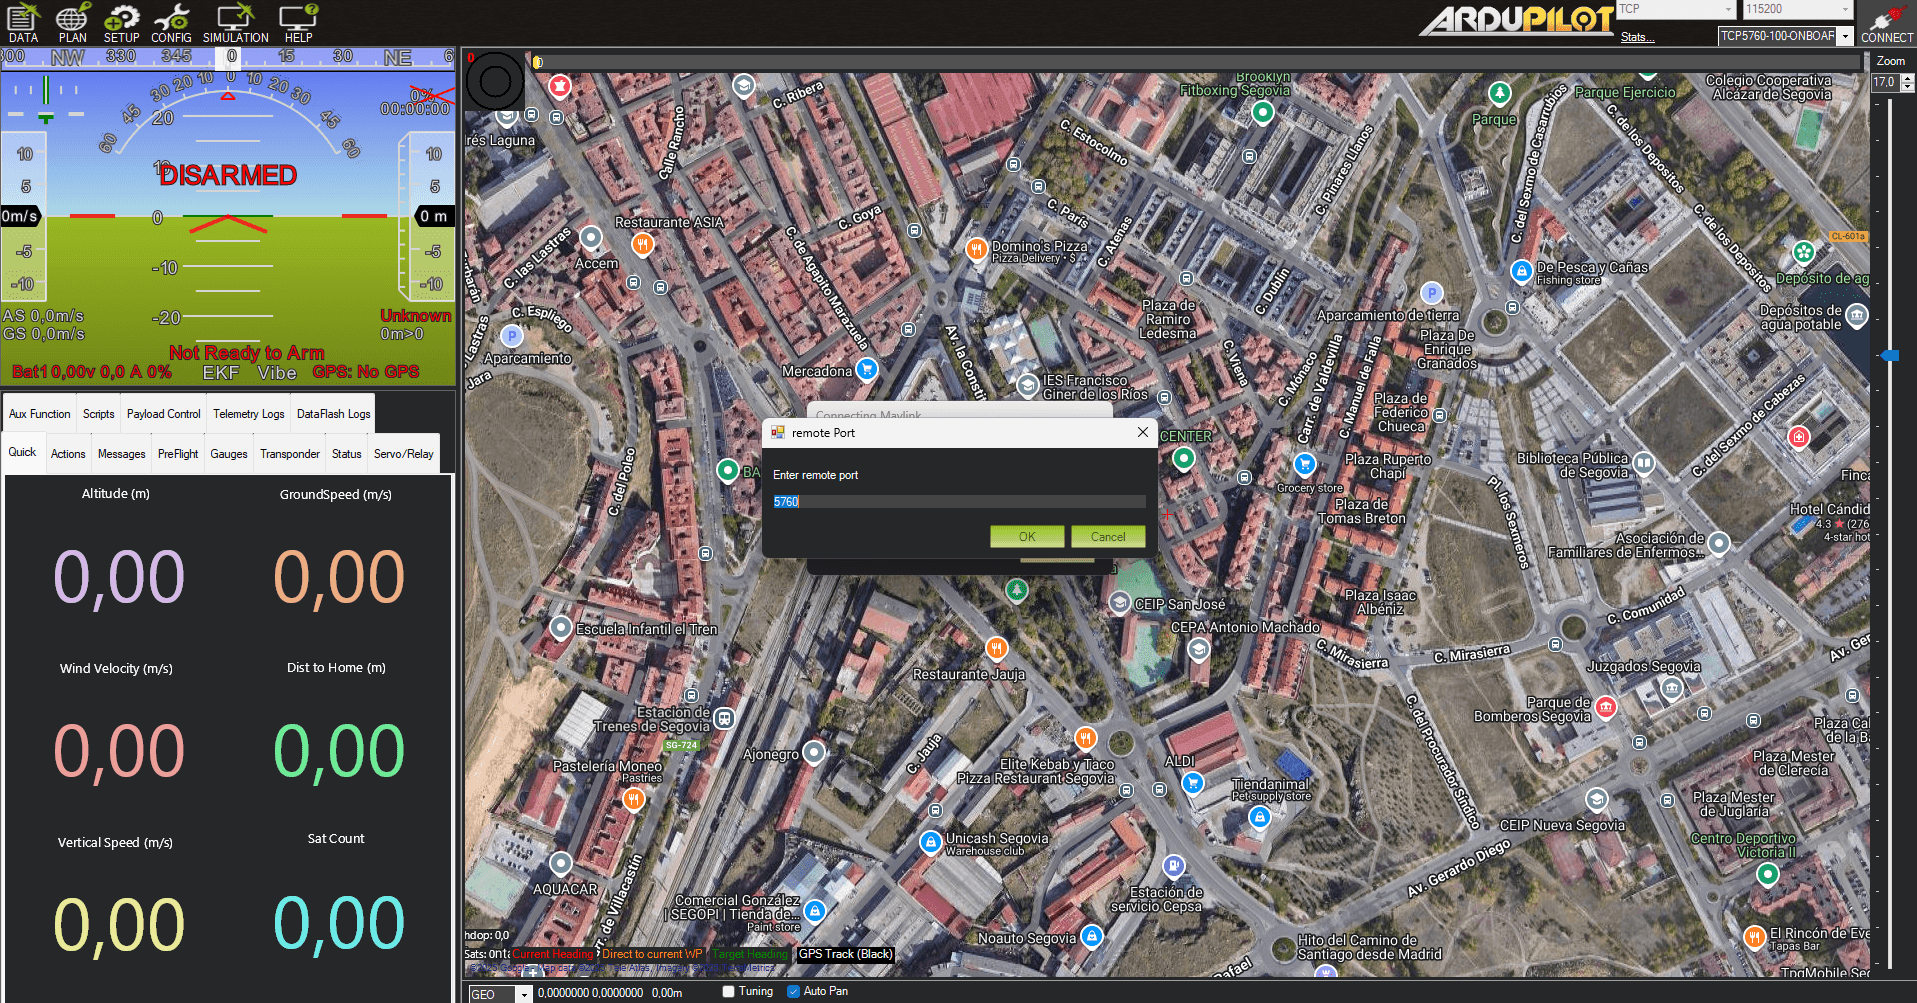Confirm remote port with OK button
1917x1003 pixels.
tap(1027, 537)
